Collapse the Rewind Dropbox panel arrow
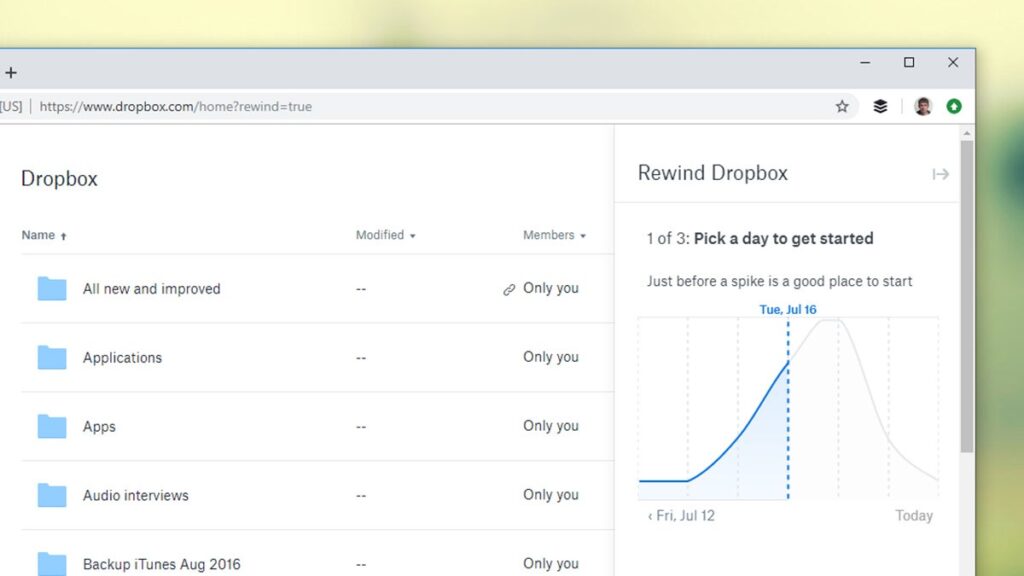Screen dimensions: 1024x576 pyautogui.click(x=940, y=174)
